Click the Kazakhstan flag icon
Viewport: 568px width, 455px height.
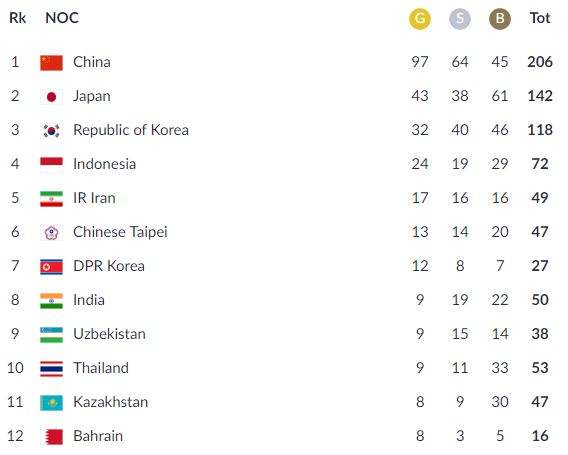coord(51,403)
